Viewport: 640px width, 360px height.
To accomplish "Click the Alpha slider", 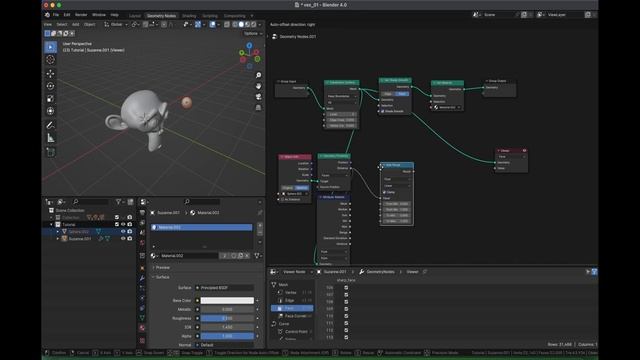I will [x=227, y=336].
